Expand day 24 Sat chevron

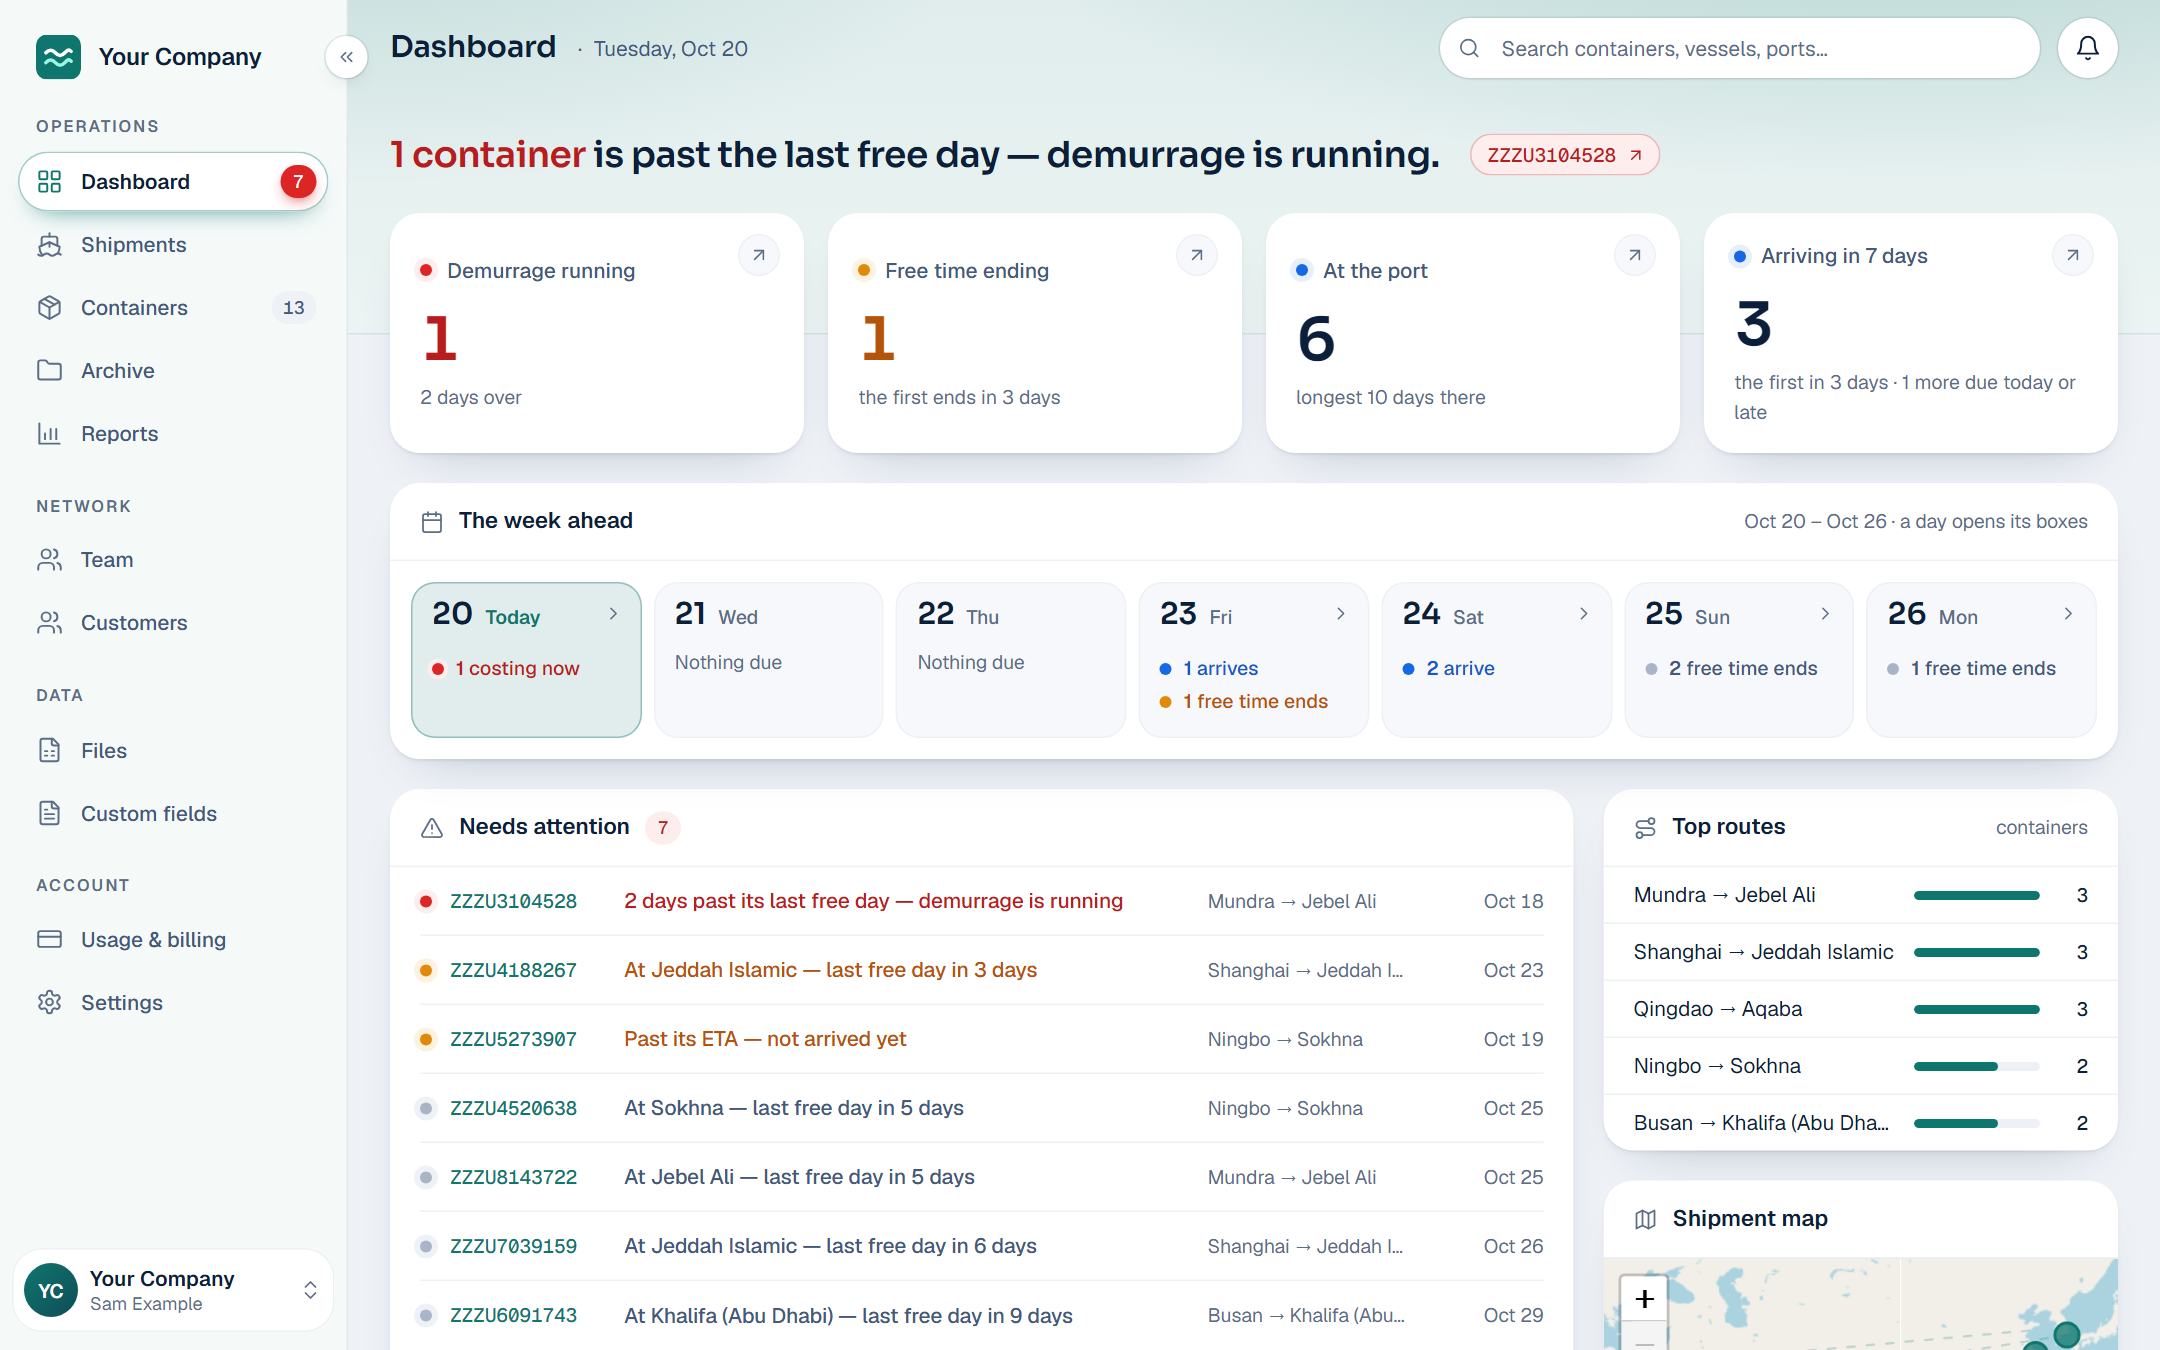1583,614
